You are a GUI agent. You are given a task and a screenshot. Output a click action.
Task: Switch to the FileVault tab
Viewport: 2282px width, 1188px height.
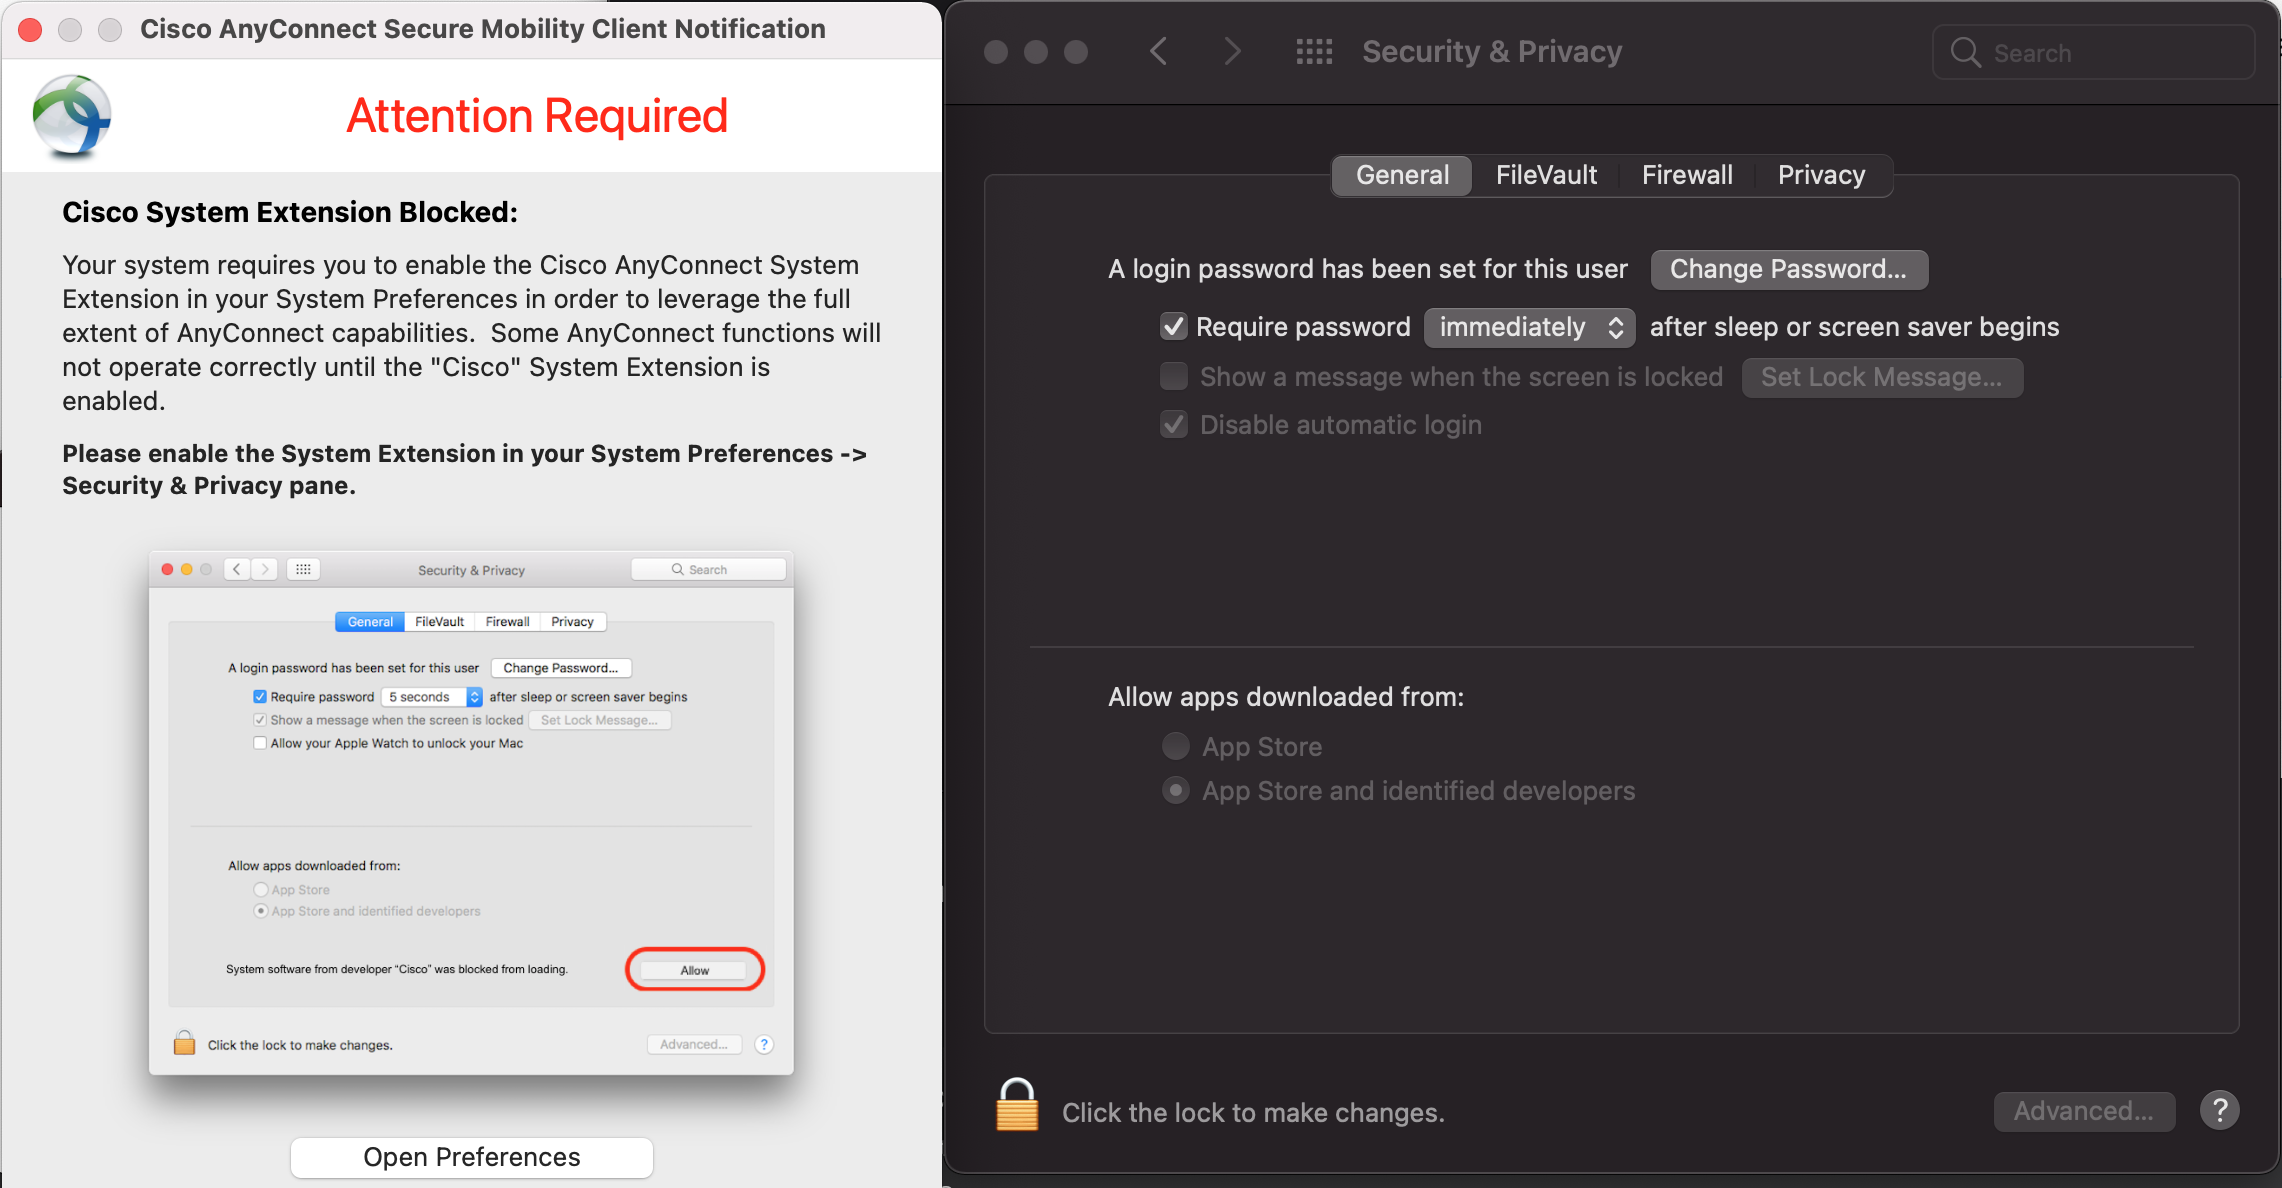tap(1546, 175)
